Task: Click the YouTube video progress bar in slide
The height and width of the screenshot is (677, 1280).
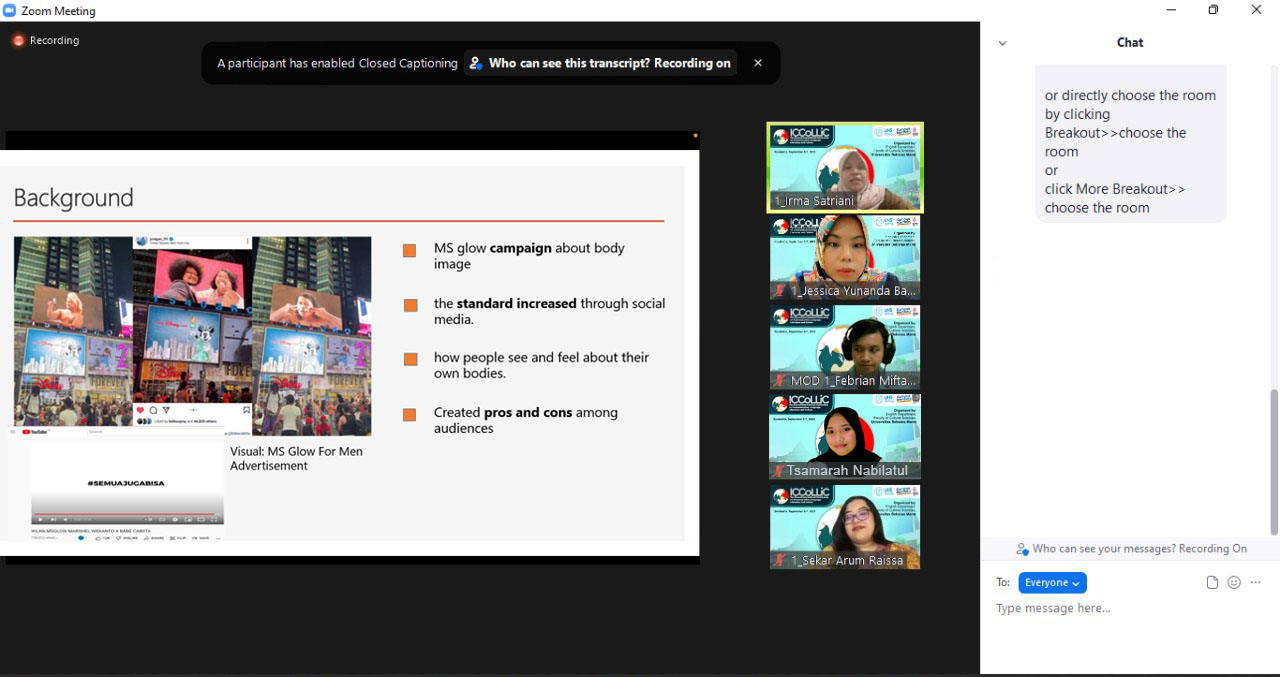Action: point(127,514)
